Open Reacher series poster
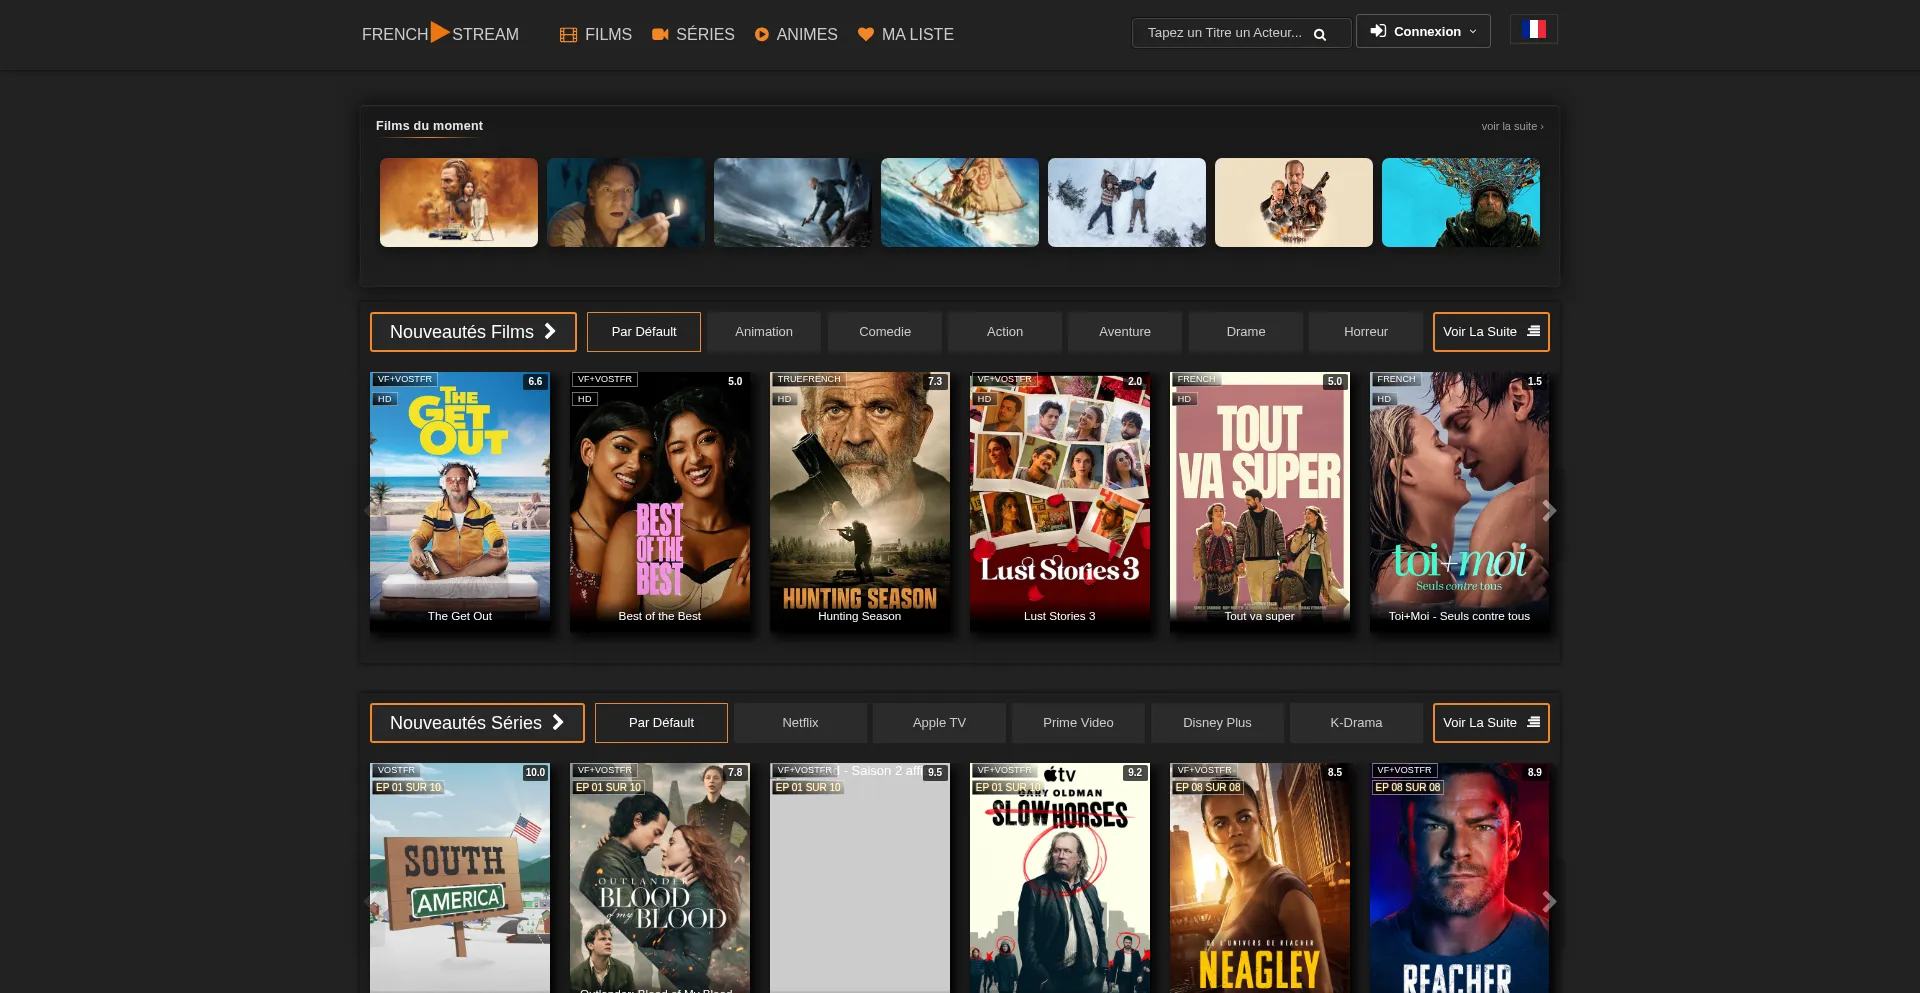Viewport: 1920px width, 993px height. [1460, 878]
